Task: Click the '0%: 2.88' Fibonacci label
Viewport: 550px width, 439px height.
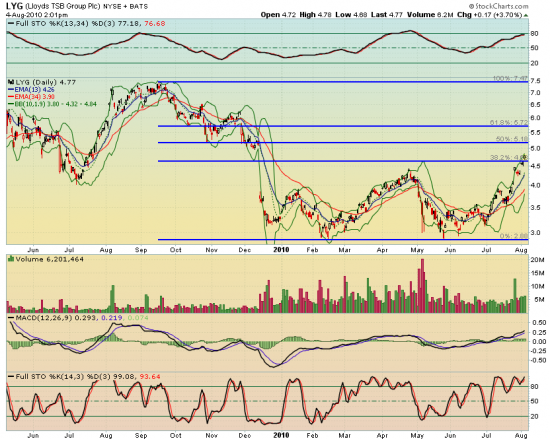Action: pyautogui.click(x=514, y=236)
